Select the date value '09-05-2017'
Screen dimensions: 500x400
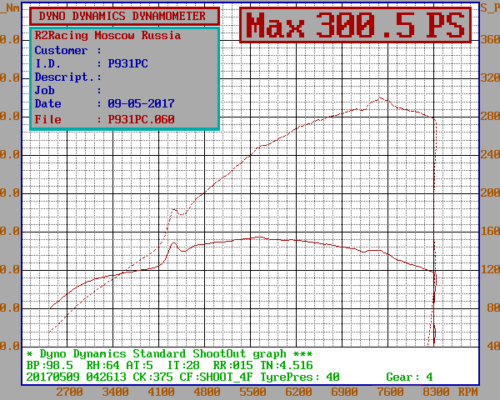(x=141, y=104)
